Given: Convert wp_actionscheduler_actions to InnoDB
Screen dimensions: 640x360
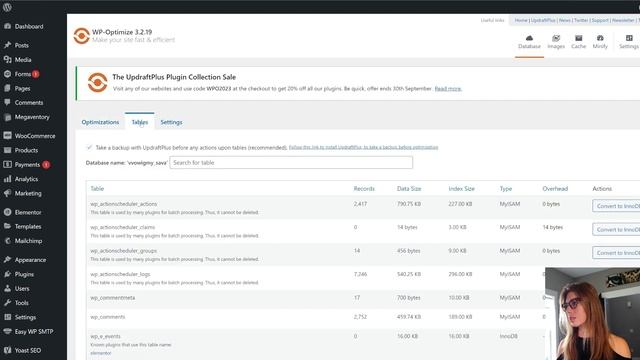Looking at the screenshot, I should pos(616,206).
